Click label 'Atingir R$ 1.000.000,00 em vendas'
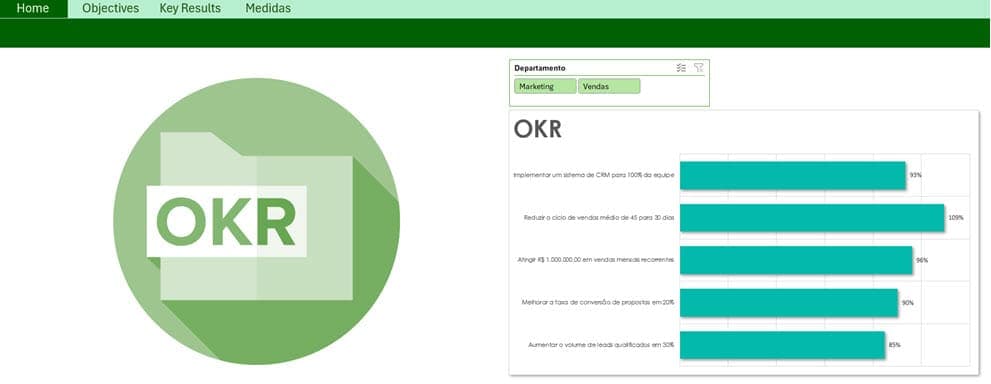 tap(596, 260)
